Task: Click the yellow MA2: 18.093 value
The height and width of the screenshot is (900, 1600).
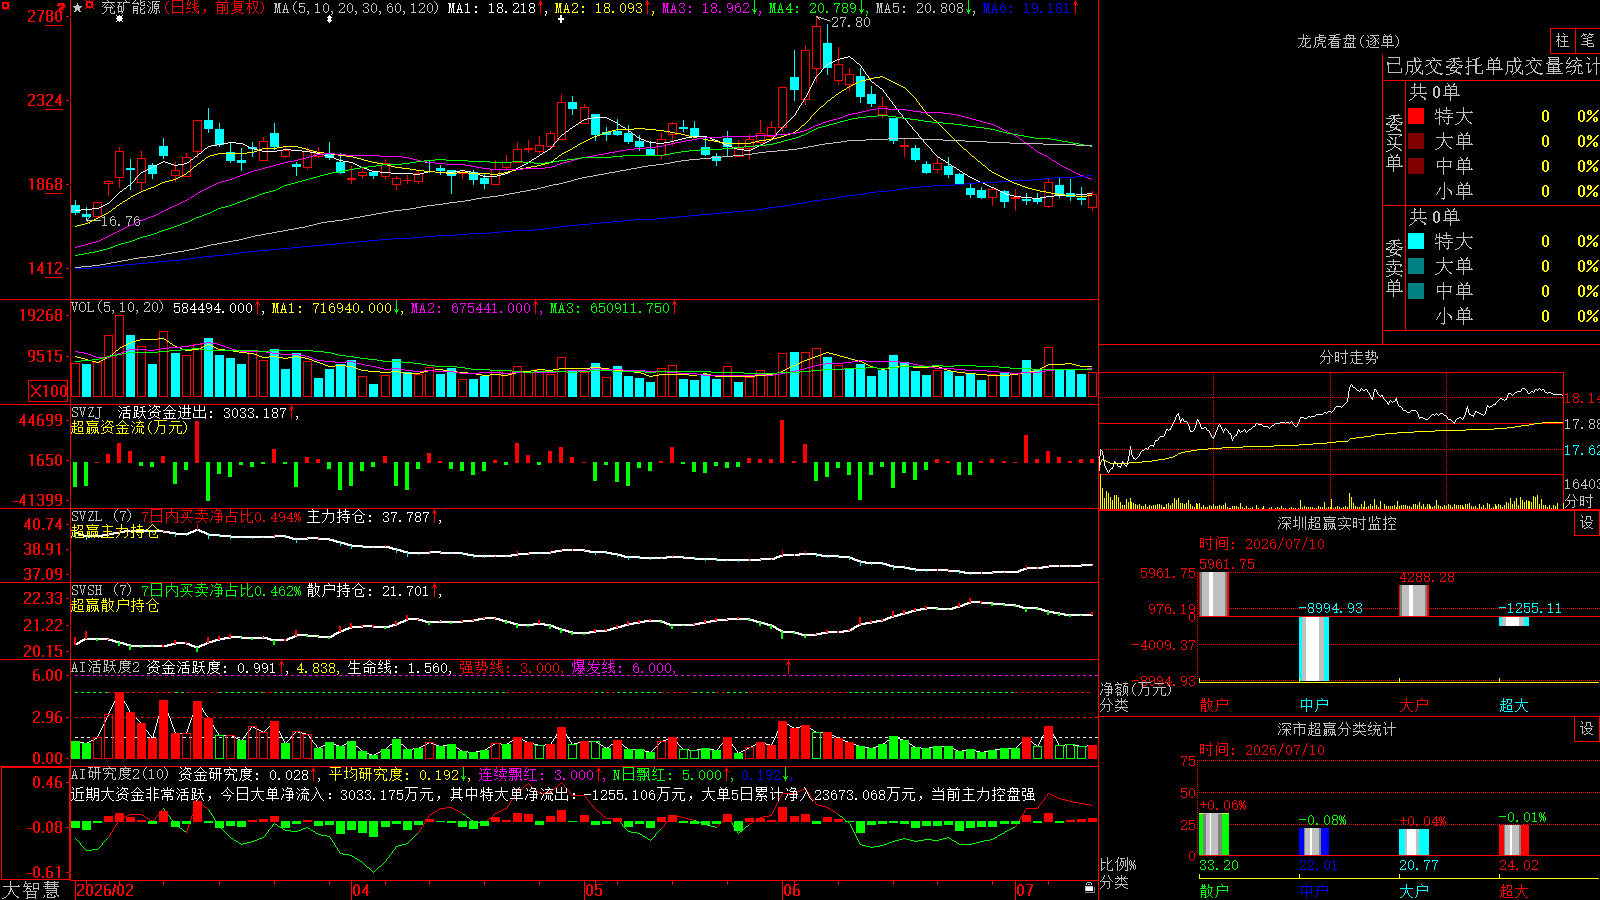Action: tap(602, 8)
